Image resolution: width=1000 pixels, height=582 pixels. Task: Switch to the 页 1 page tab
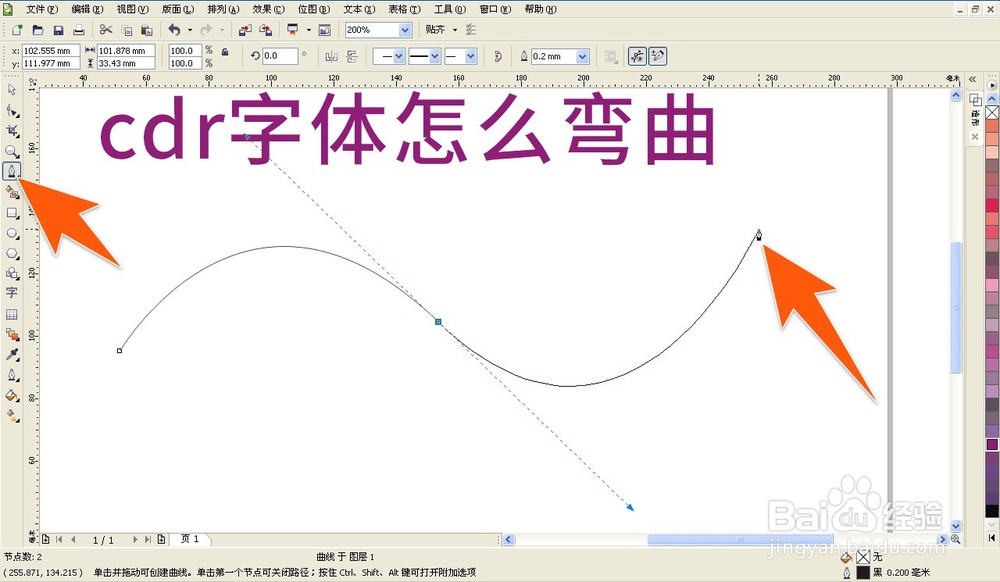tap(188, 539)
